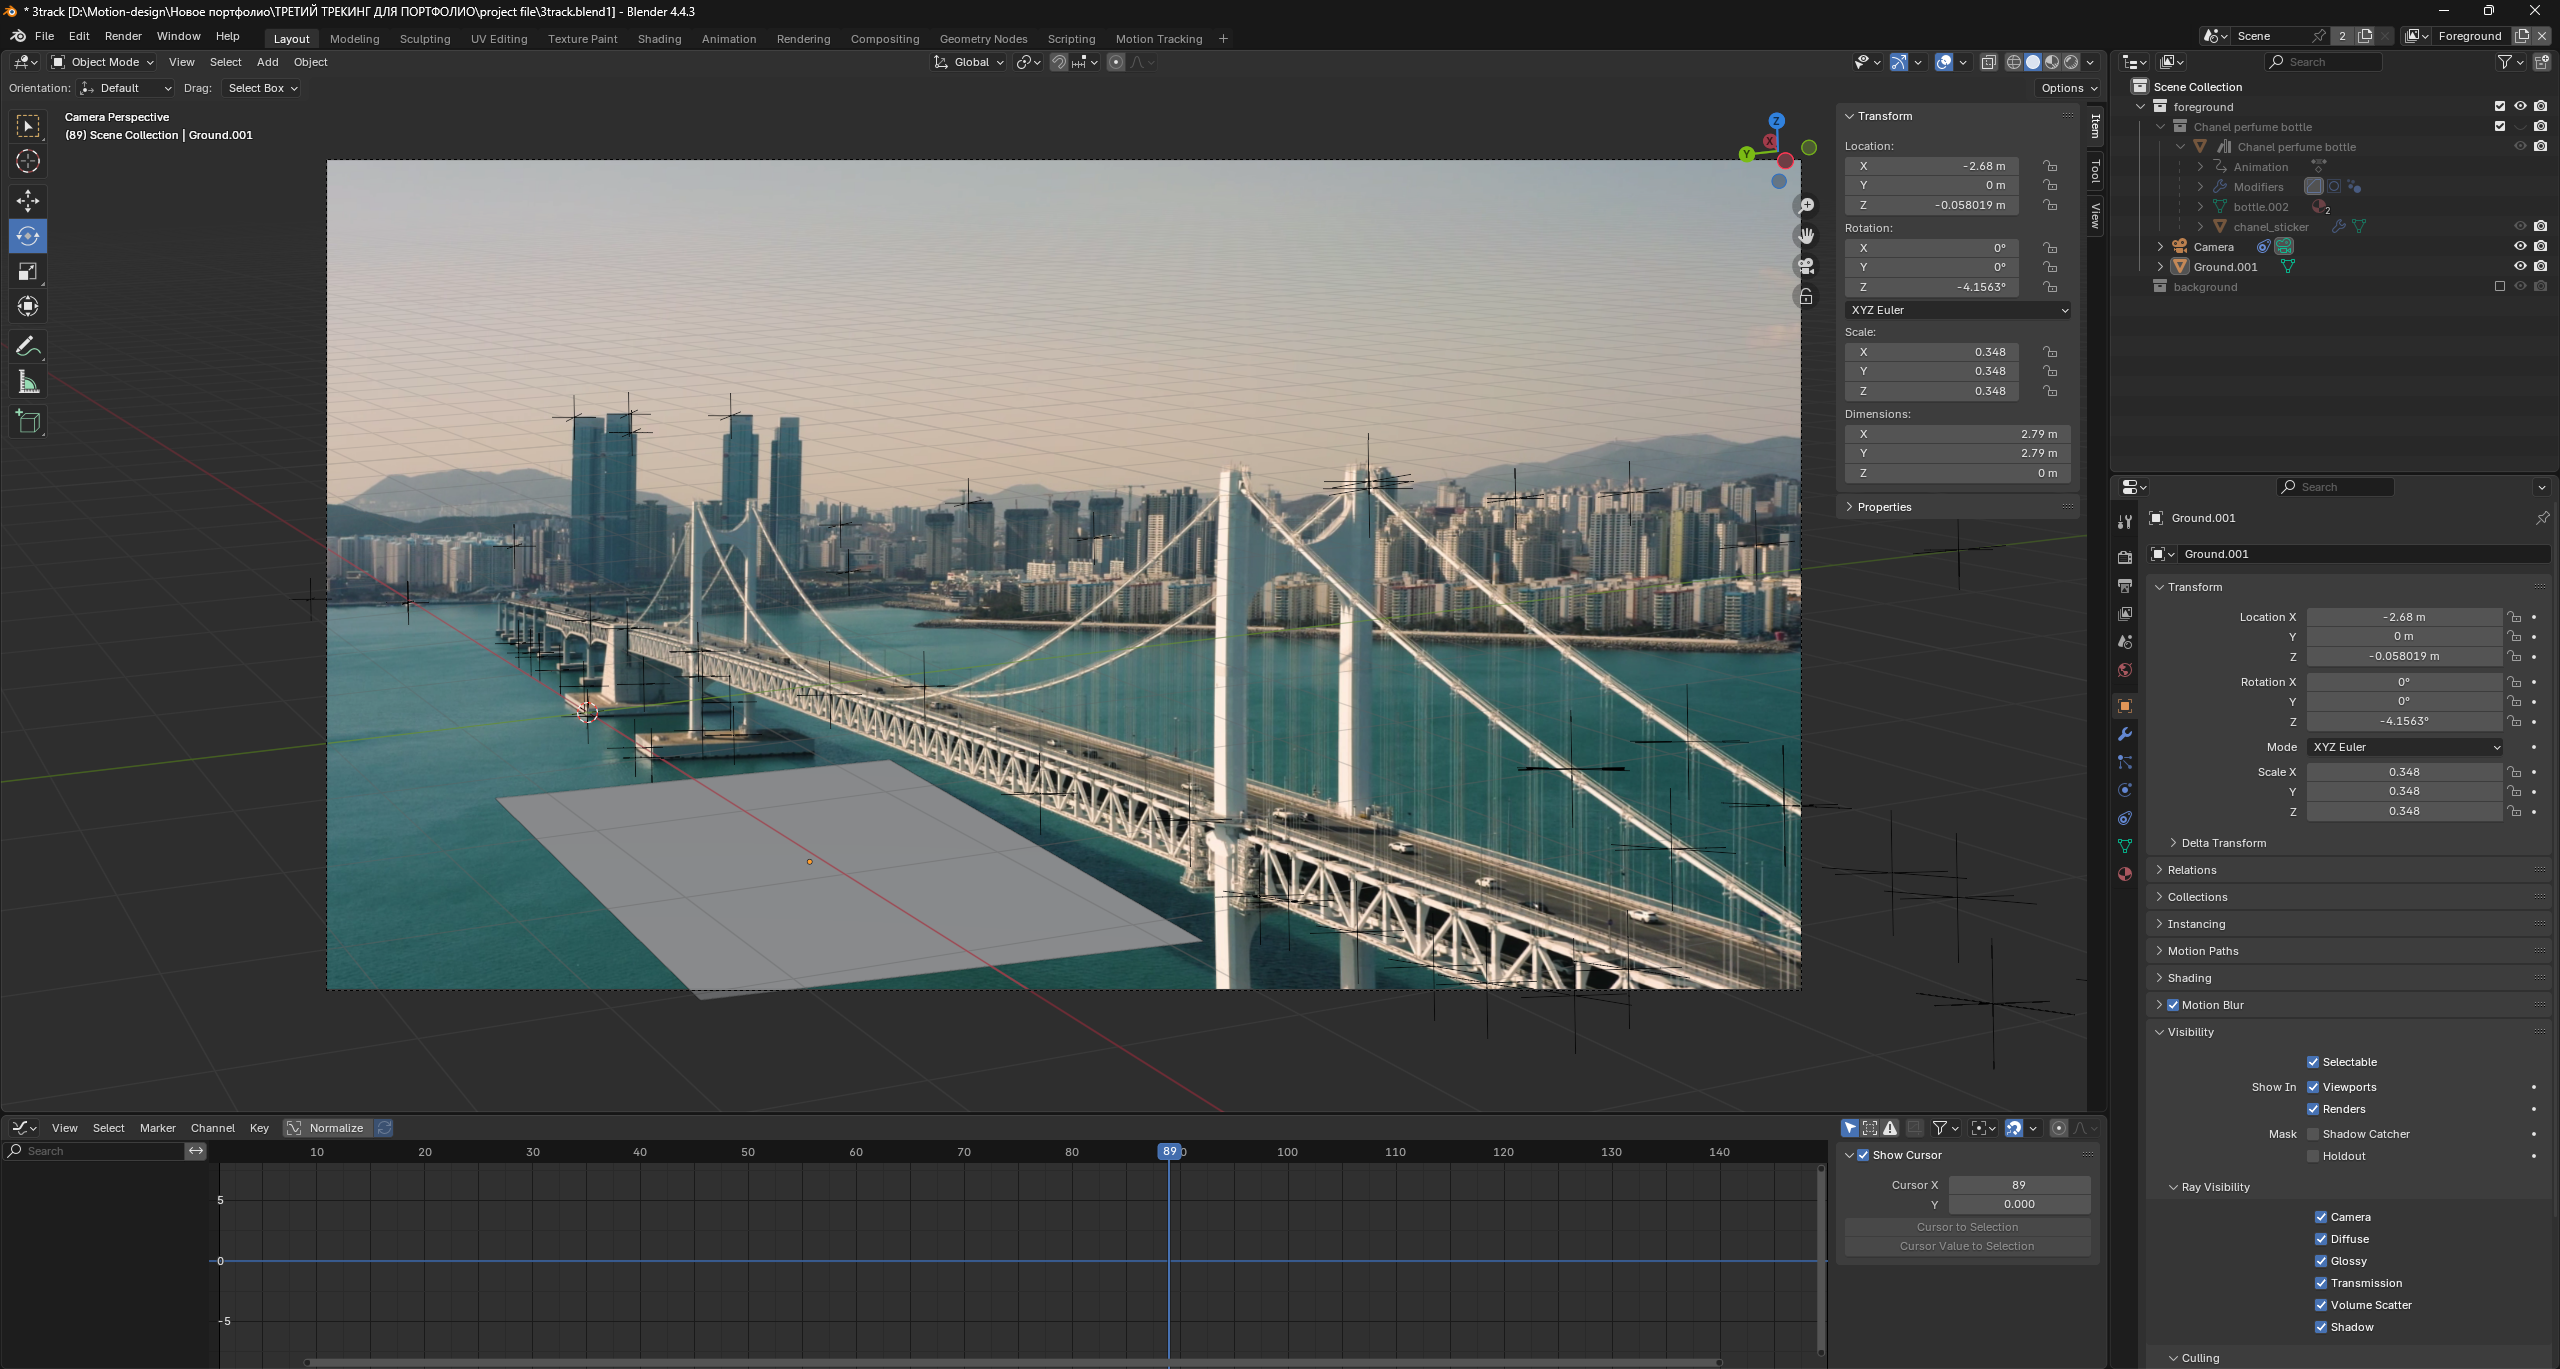Toggle camera view icon in viewport
The height and width of the screenshot is (1369, 2560).
click(x=1806, y=267)
